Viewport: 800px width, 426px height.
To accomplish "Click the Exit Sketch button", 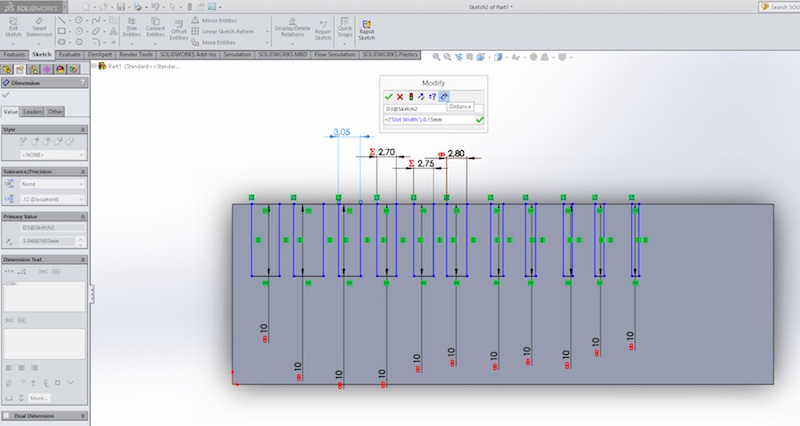I will [13, 27].
